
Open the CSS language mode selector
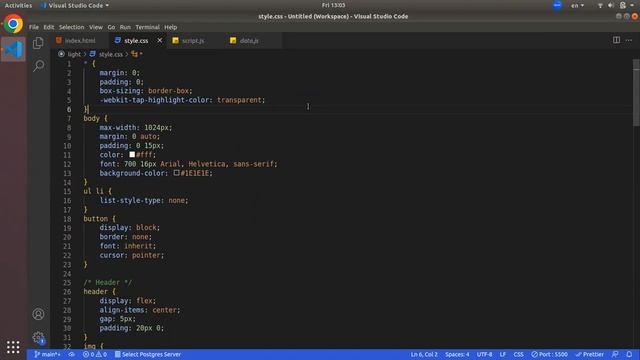click(x=518, y=354)
